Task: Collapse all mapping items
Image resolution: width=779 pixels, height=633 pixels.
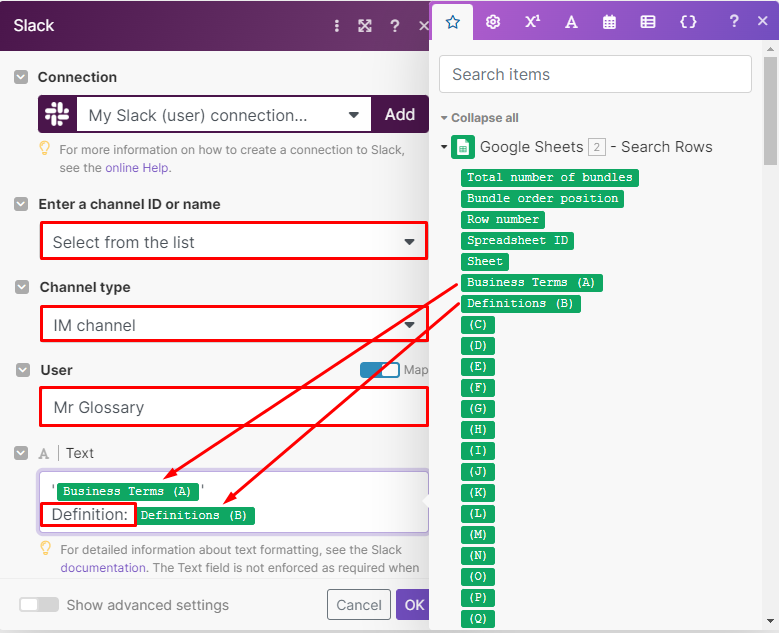Action: (x=479, y=118)
